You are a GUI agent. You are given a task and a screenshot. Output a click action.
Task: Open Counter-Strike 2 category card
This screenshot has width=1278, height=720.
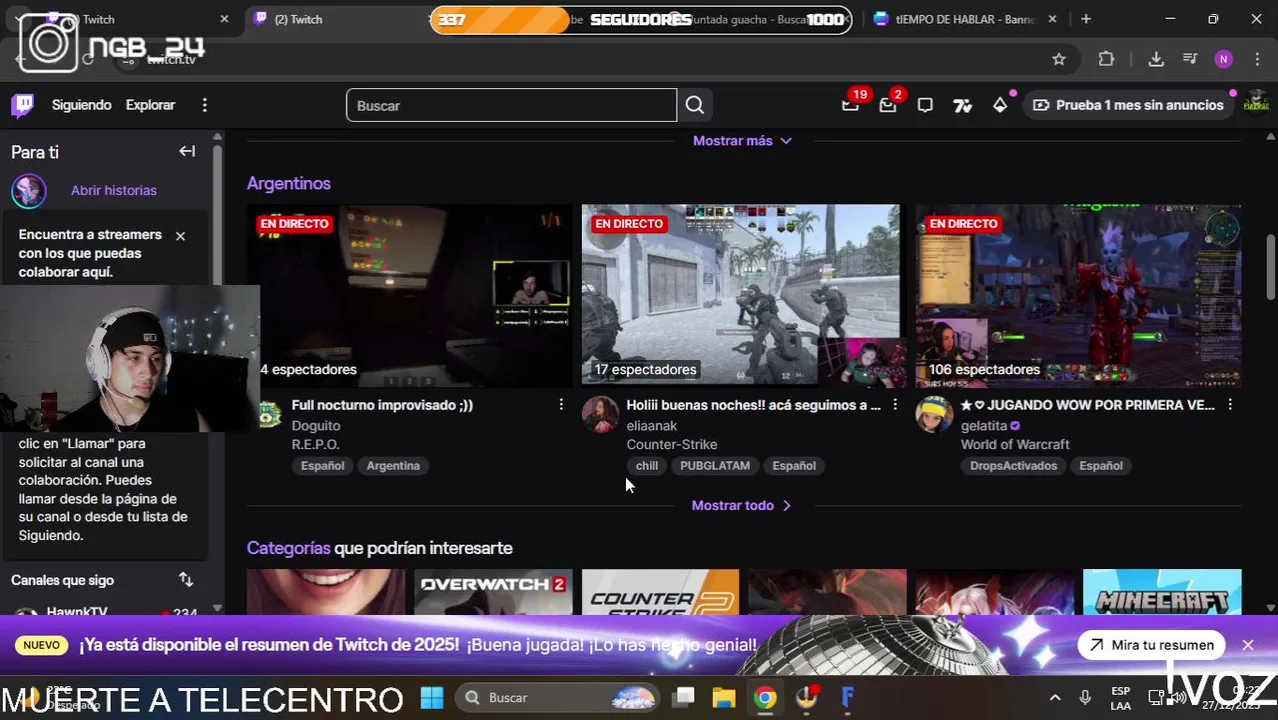click(660, 592)
